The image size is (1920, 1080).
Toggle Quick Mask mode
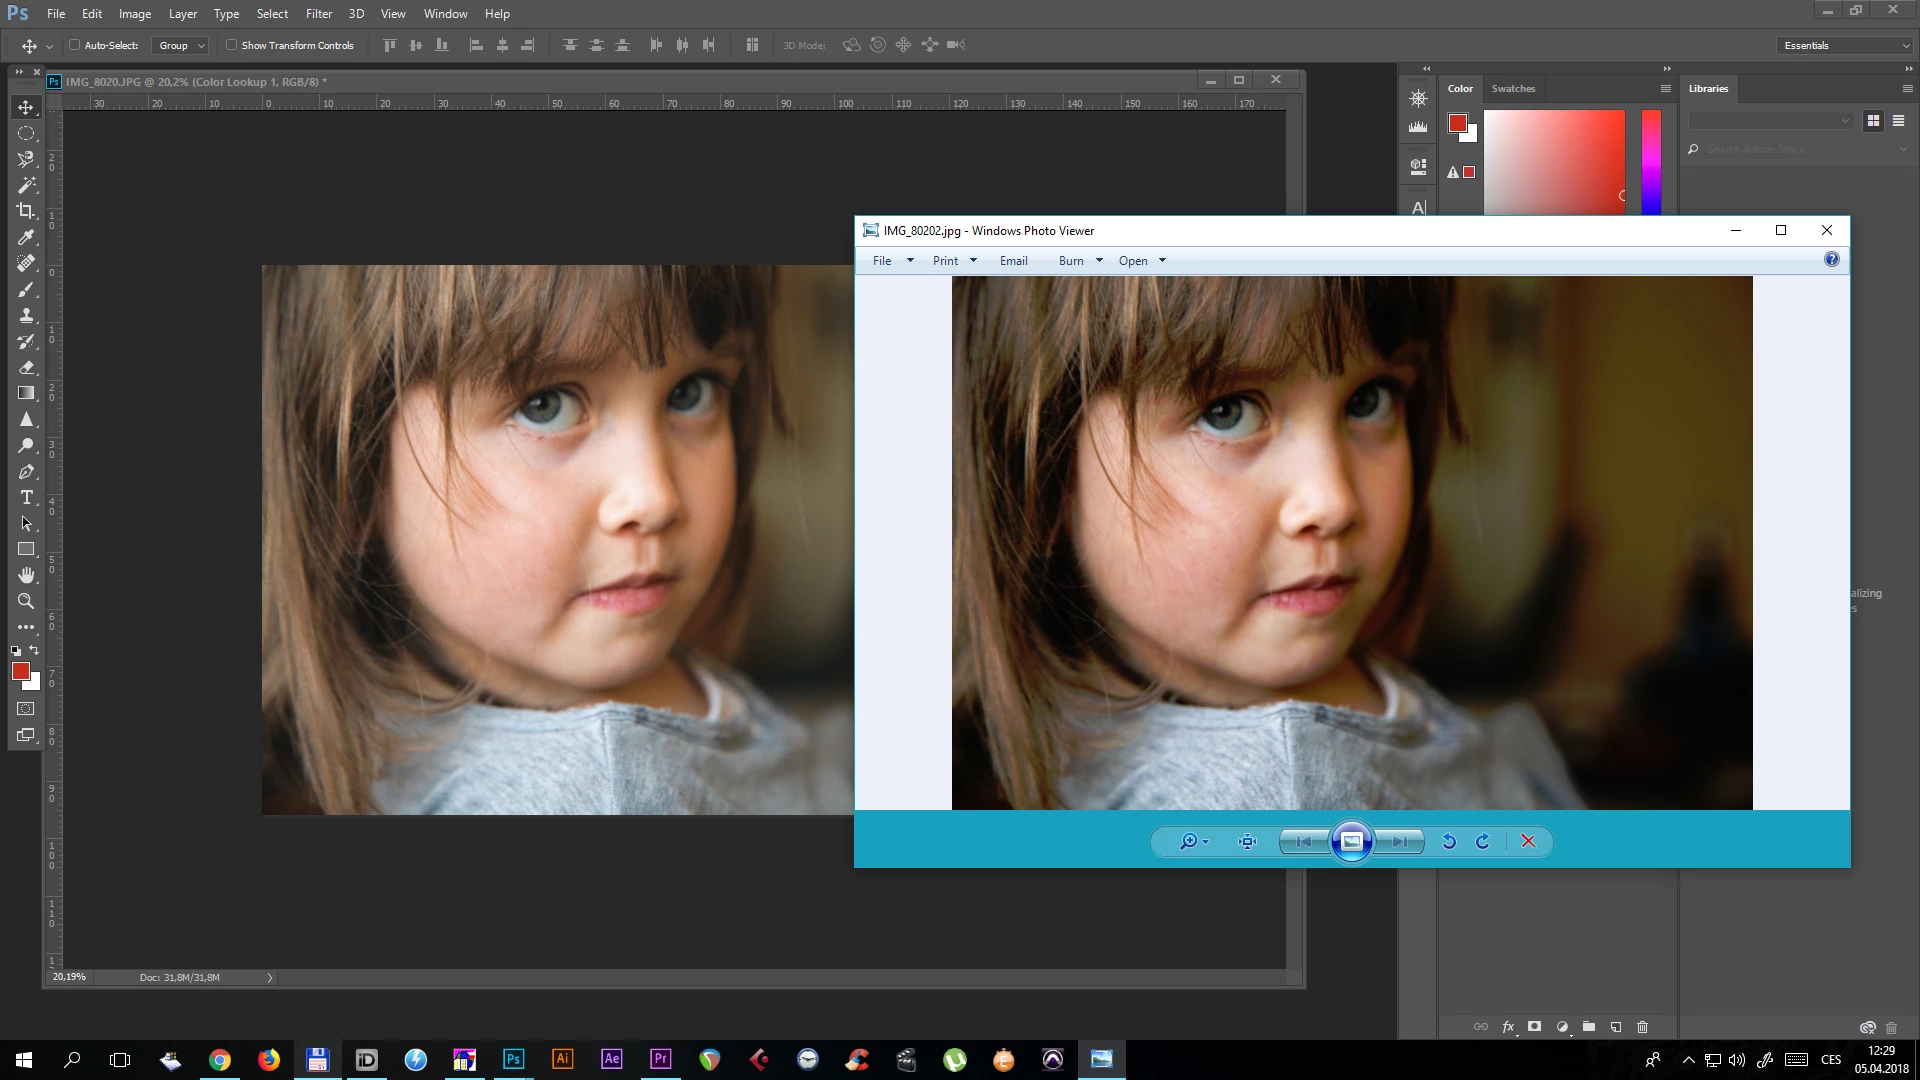(x=26, y=709)
